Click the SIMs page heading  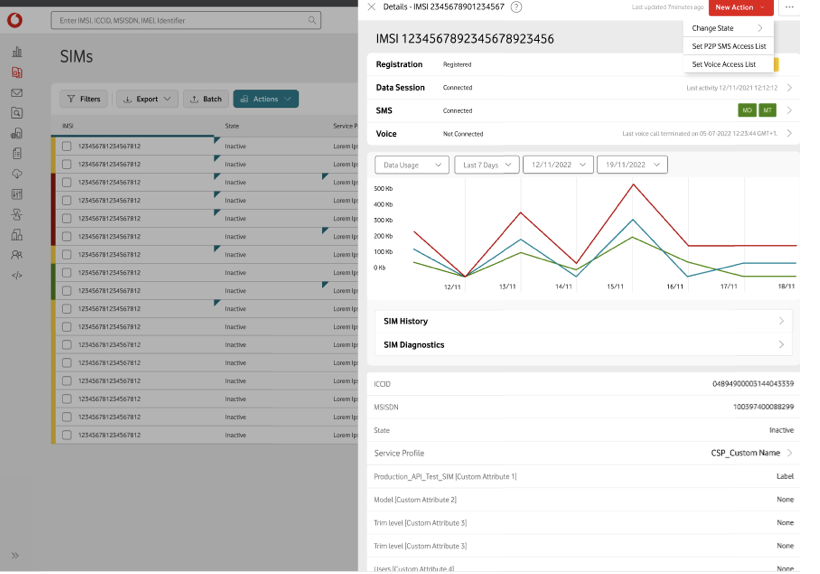(76, 56)
